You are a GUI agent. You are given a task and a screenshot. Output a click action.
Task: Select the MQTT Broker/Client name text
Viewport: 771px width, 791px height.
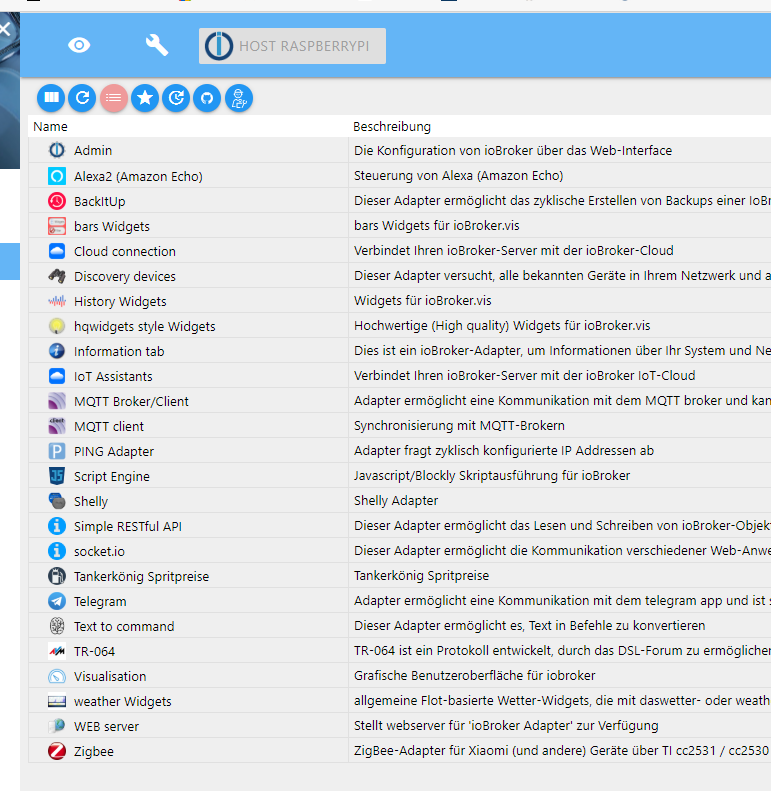(131, 402)
